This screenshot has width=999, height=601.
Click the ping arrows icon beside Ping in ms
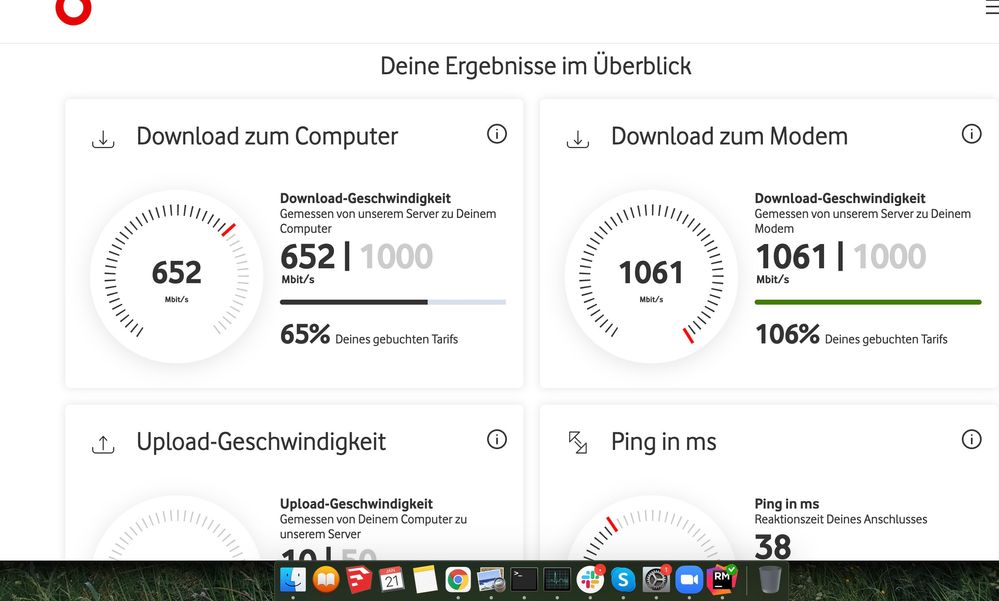[x=578, y=442]
